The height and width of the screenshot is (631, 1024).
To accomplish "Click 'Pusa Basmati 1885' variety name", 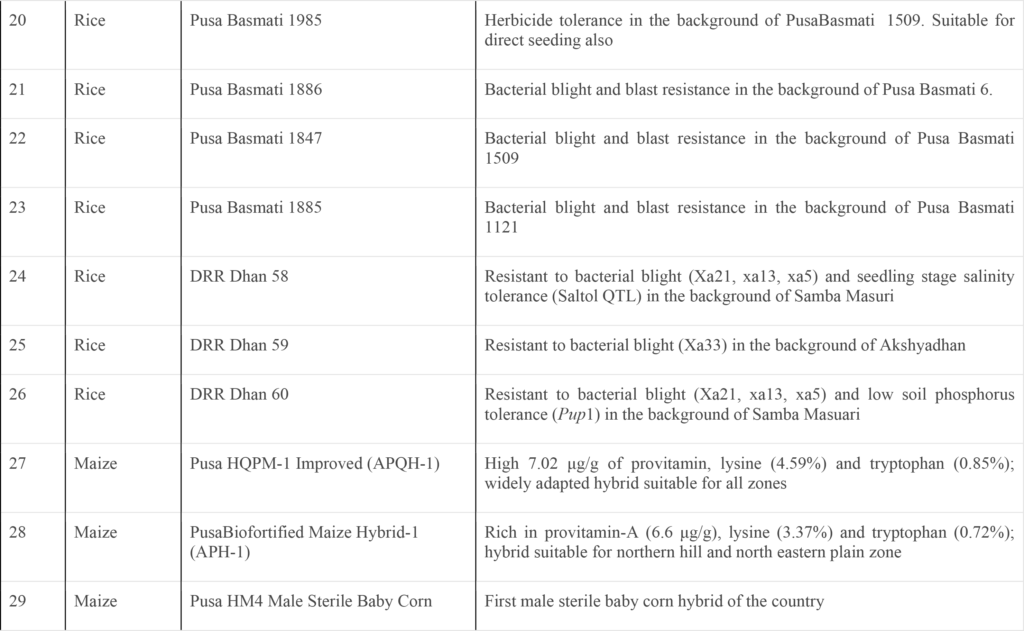I will (256, 208).
